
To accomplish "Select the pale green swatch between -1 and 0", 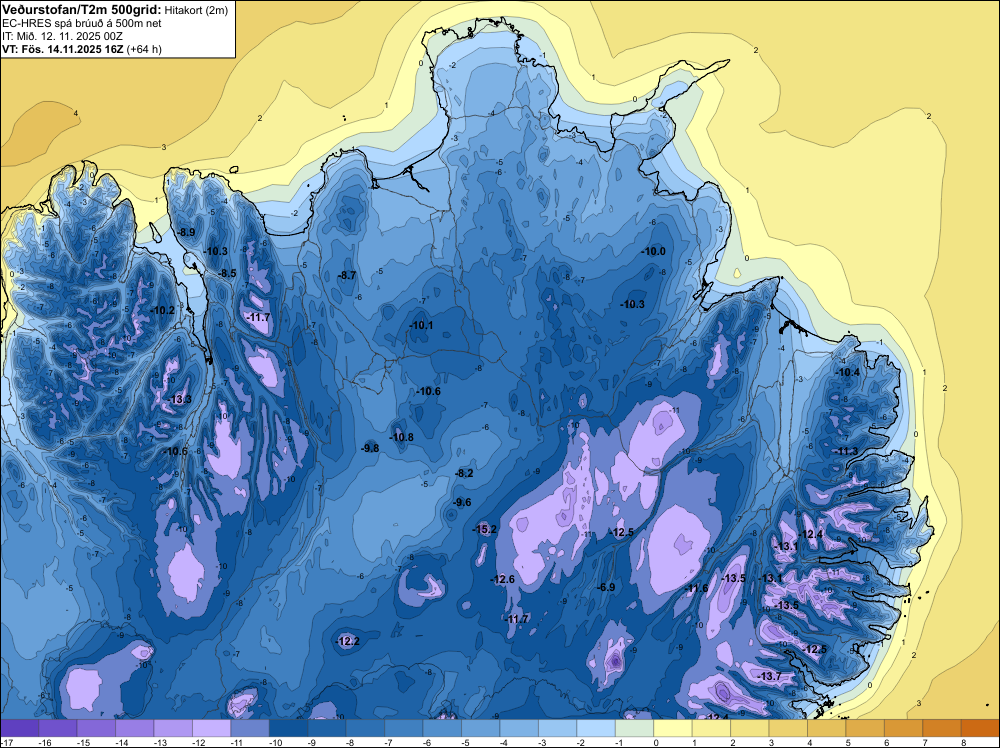I will 635,728.
